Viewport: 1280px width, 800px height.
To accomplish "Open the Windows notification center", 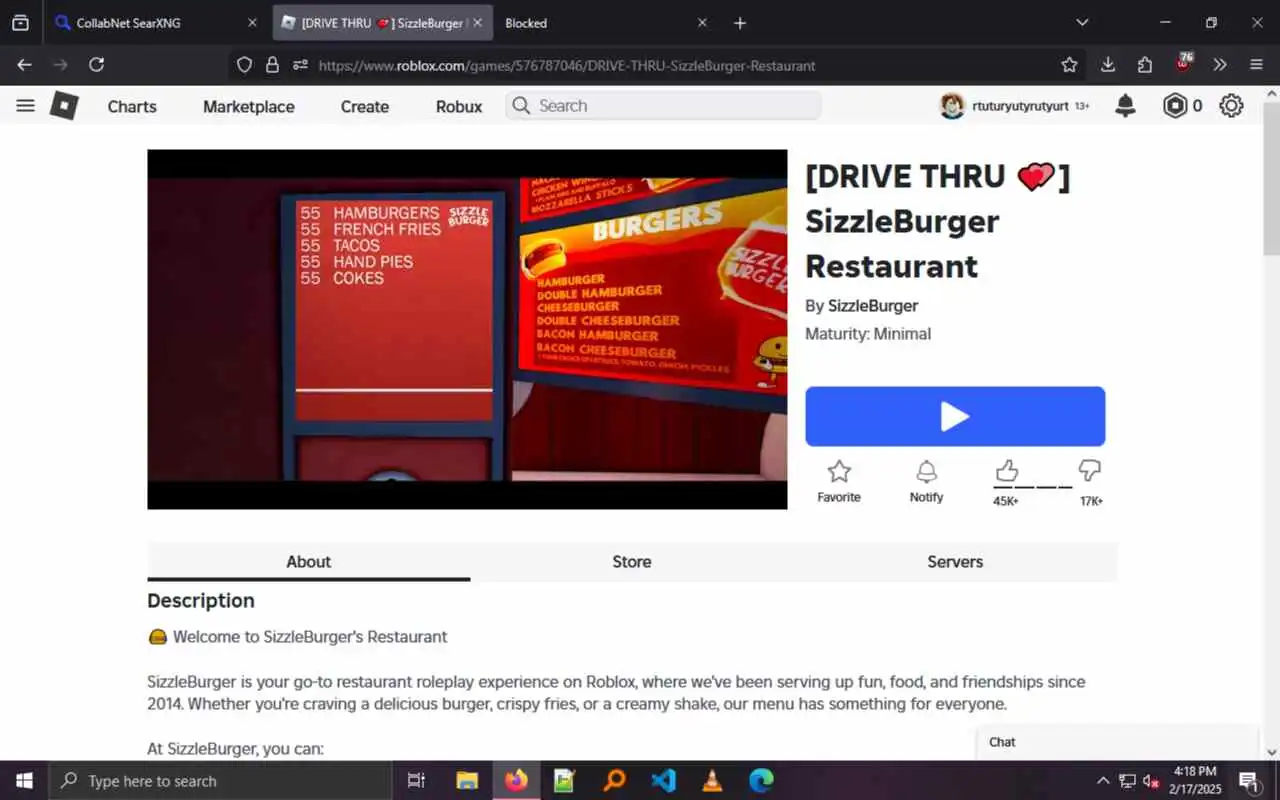I will [x=1248, y=781].
